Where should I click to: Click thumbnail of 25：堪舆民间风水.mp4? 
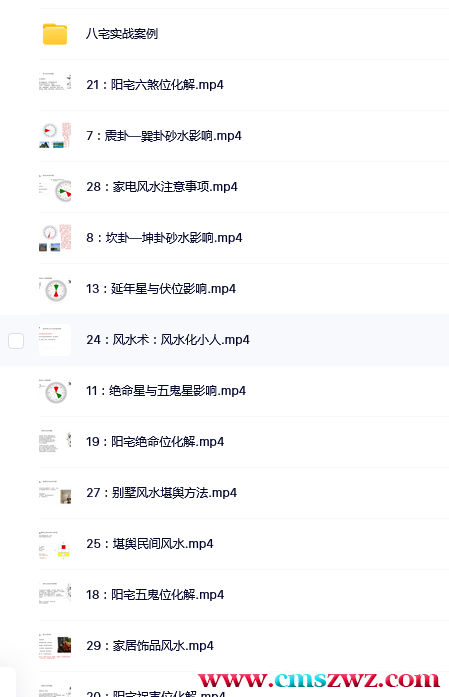(x=55, y=544)
